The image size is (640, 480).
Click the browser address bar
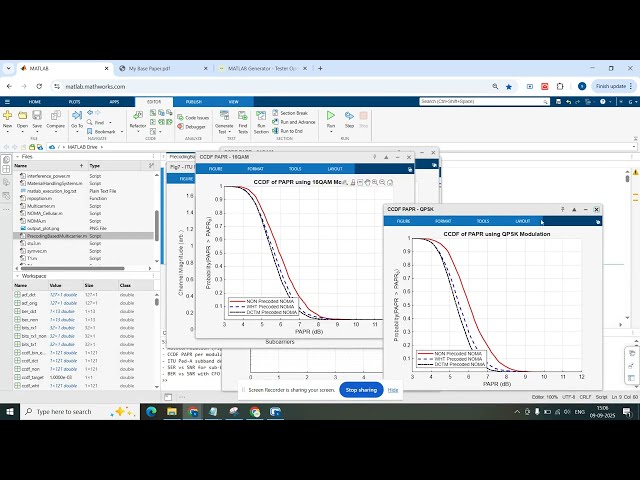[271, 87]
